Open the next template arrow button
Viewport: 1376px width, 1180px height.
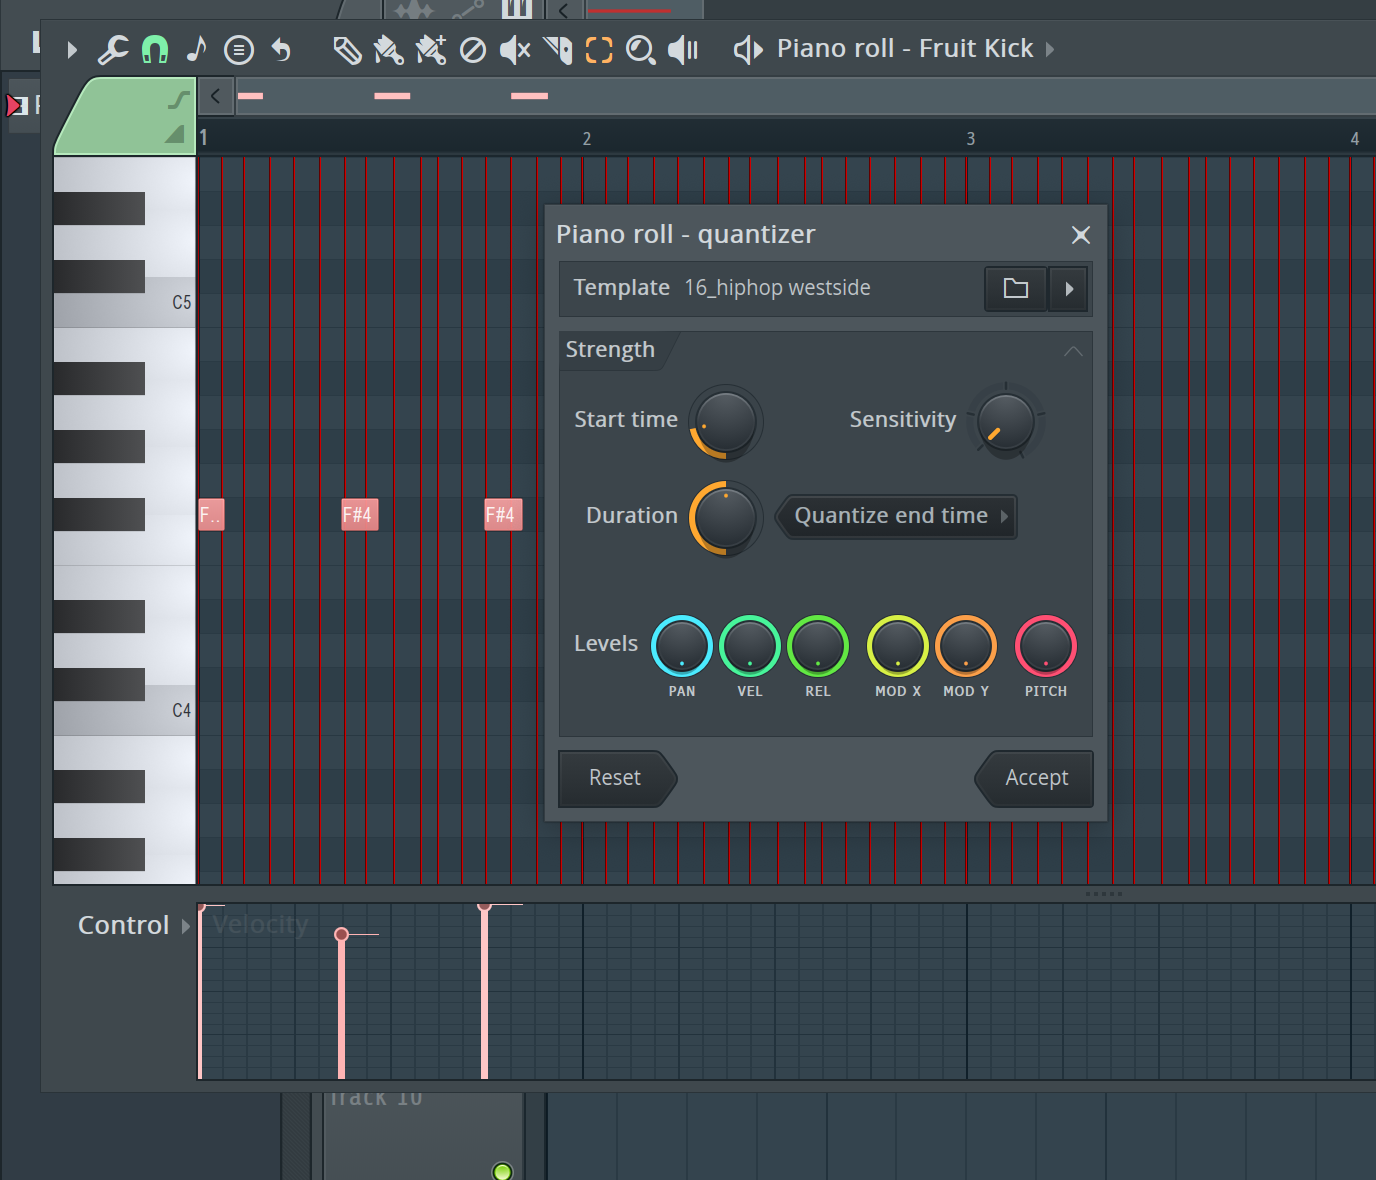(x=1069, y=289)
